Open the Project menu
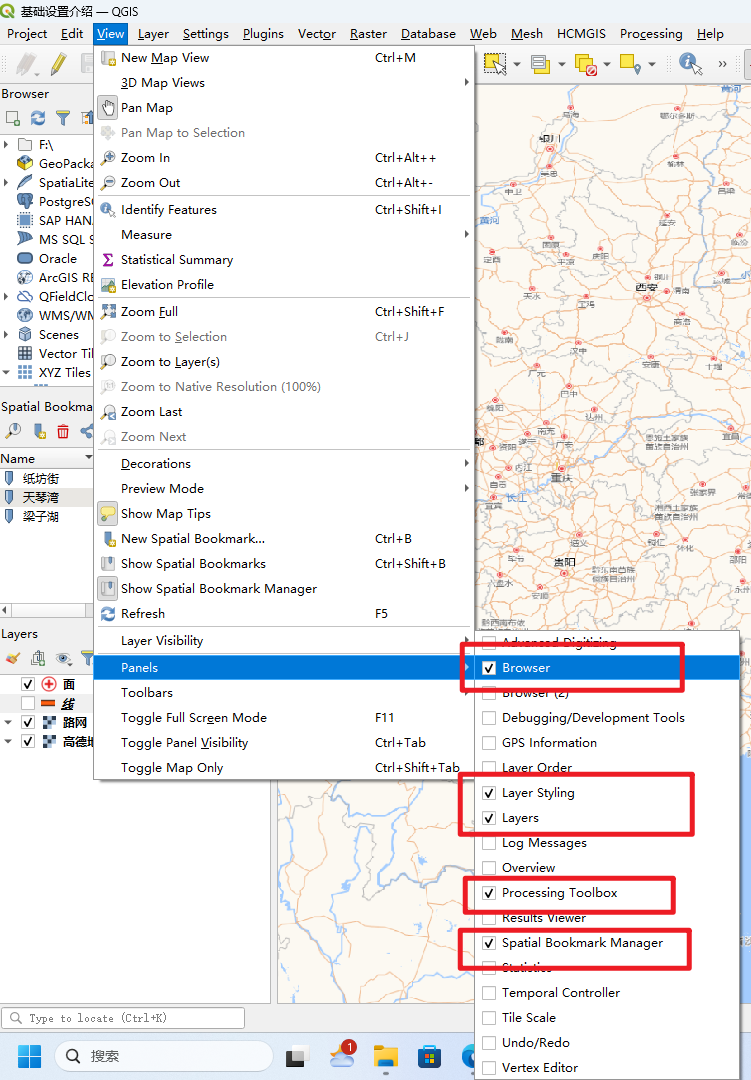The height and width of the screenshot is (1080, 751). click(x=27, y=34)
